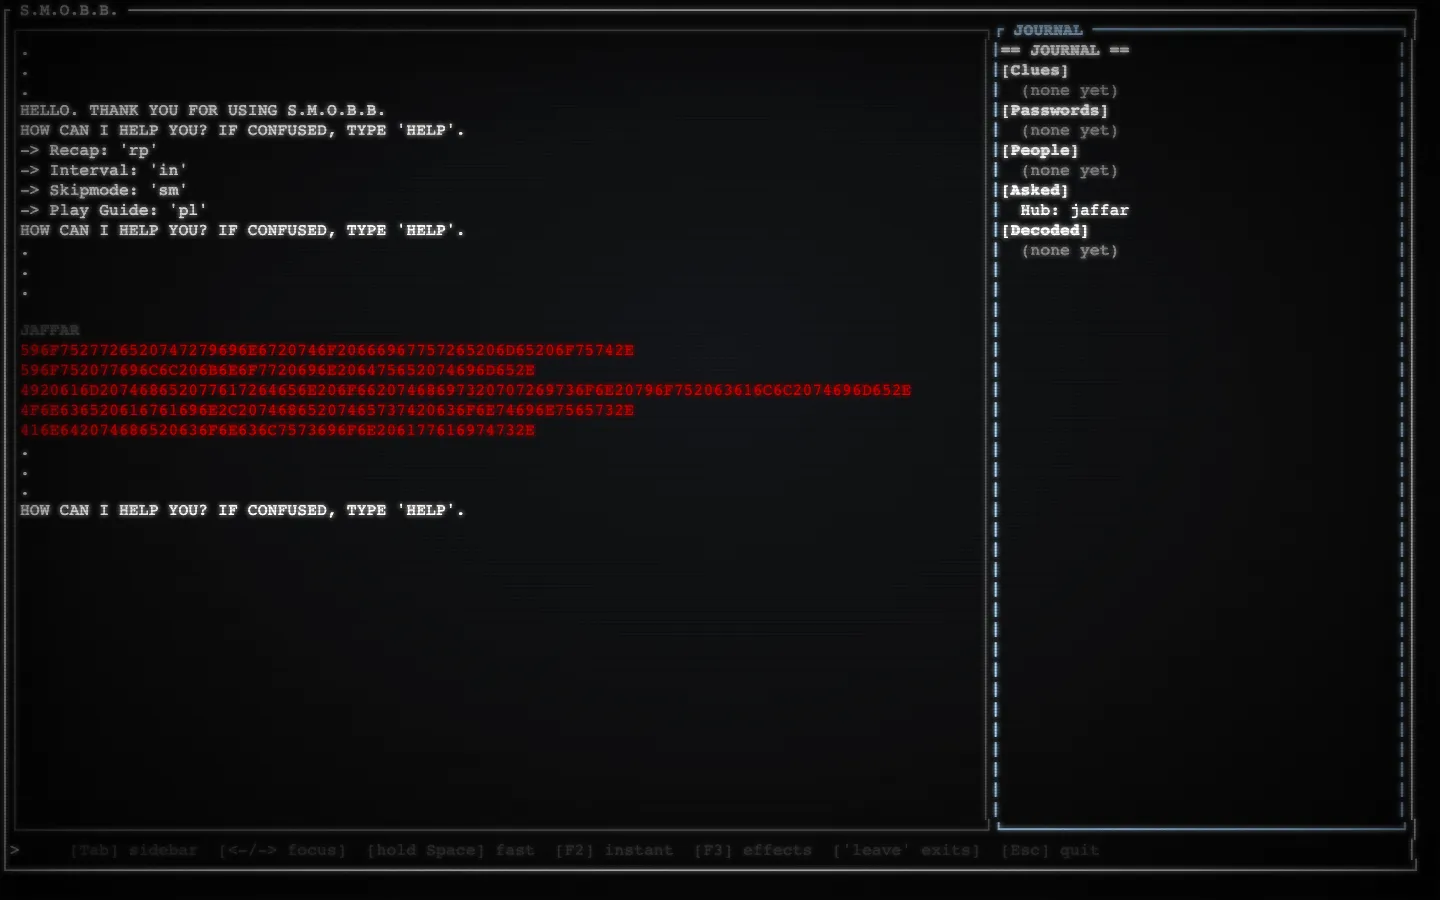The image size is (1440, 900).
Task: Select the [Decoded] journal section
Action: (1045, 230)
